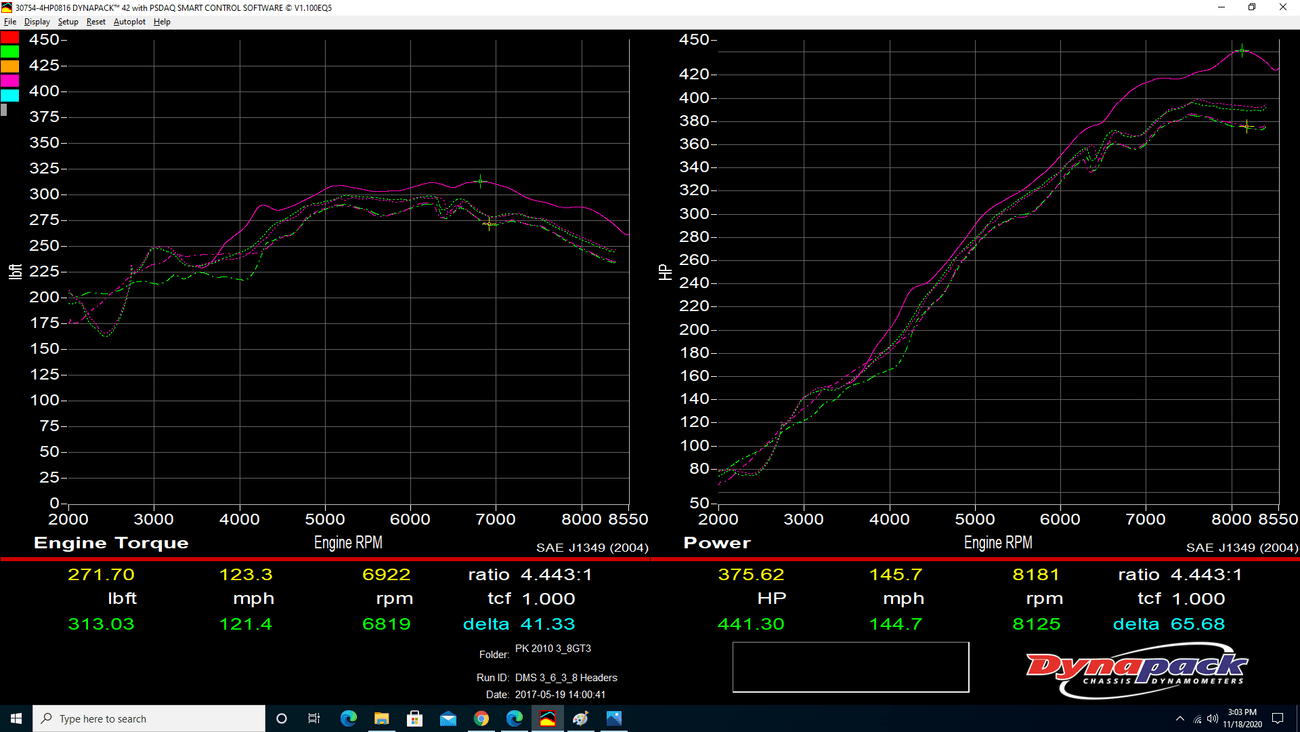Launch Google Chrome from the taskbar
Image resolution: width=1300 pixels, height=732 pixels.
click(481, 718)
